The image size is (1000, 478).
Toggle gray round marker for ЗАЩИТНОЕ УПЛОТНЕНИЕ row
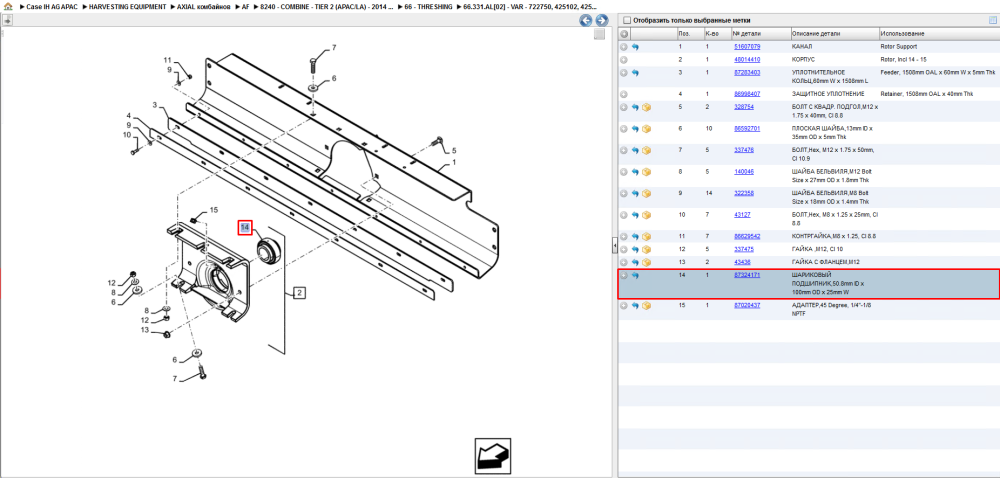(x=624, y=94)
